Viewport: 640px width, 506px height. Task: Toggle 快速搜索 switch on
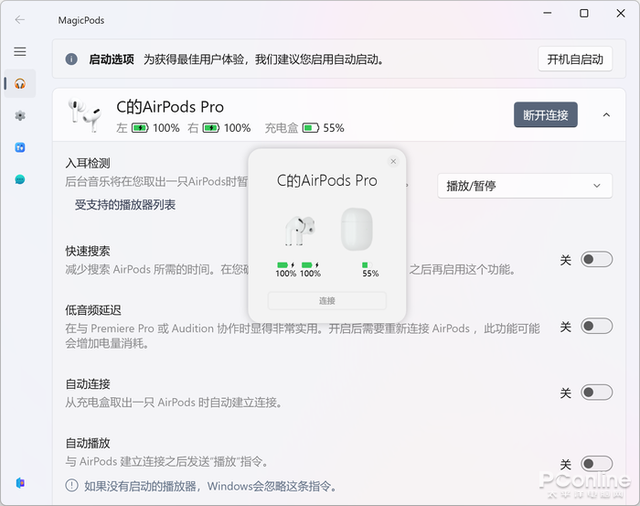(596, 260)
